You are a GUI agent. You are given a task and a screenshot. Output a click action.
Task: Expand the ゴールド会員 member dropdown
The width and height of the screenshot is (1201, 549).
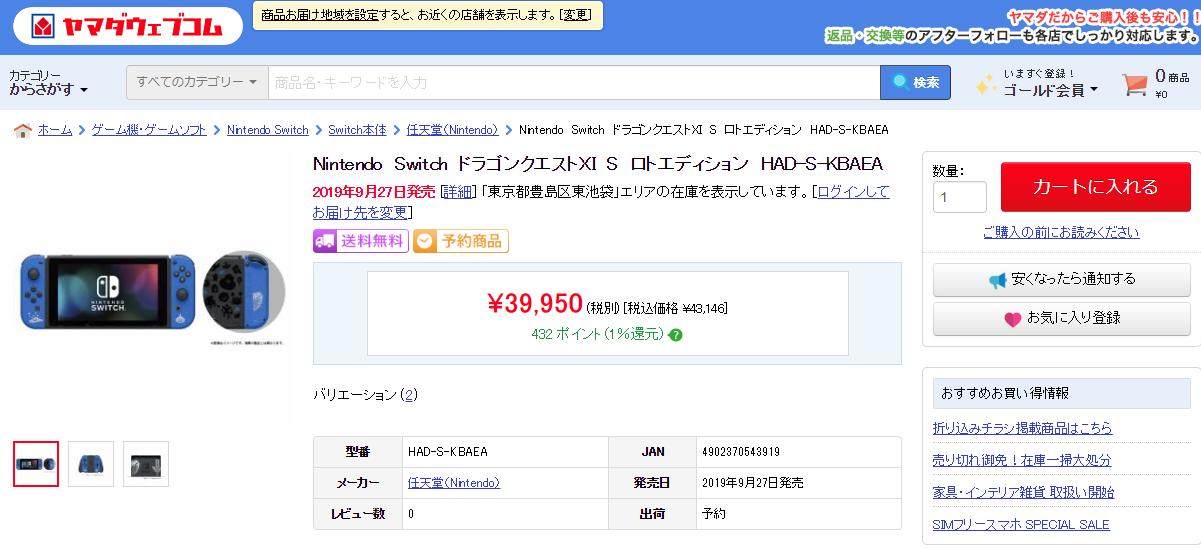1051,90
